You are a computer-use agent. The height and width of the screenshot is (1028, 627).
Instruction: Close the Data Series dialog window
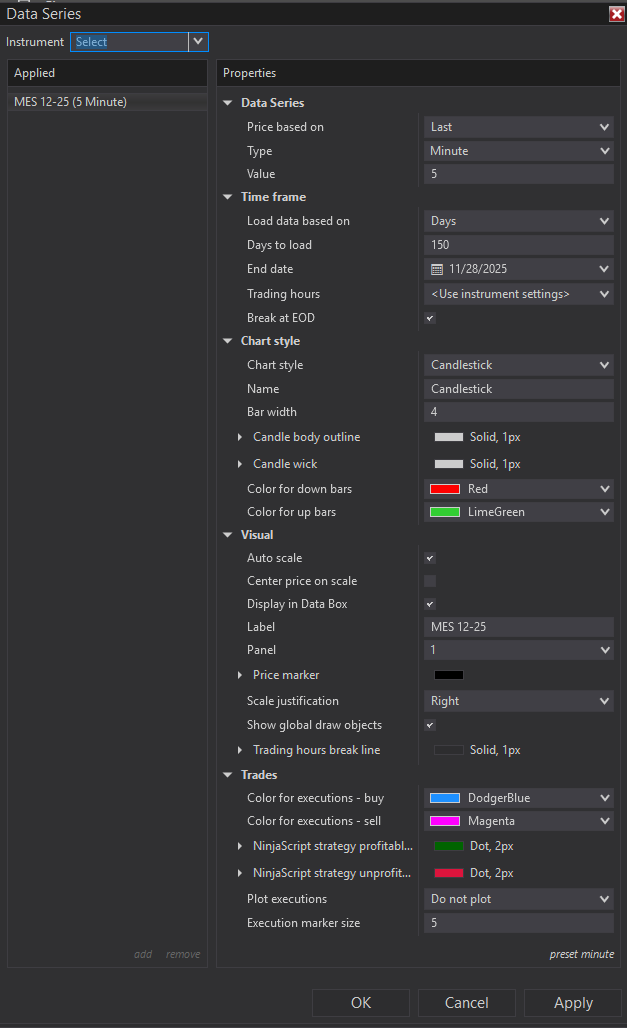(x=616, y=14)
